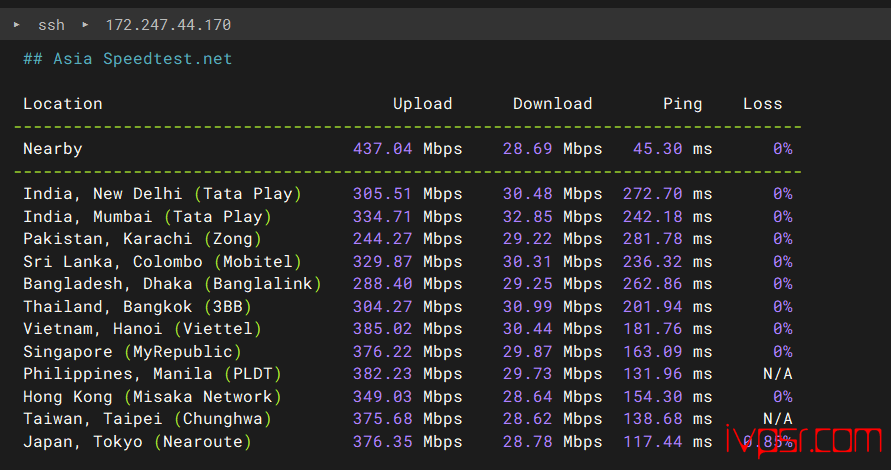The height and width of the screenshot is (470, 891).
Task: Click the 29.87 download value
Action: [x=527, y=351]
